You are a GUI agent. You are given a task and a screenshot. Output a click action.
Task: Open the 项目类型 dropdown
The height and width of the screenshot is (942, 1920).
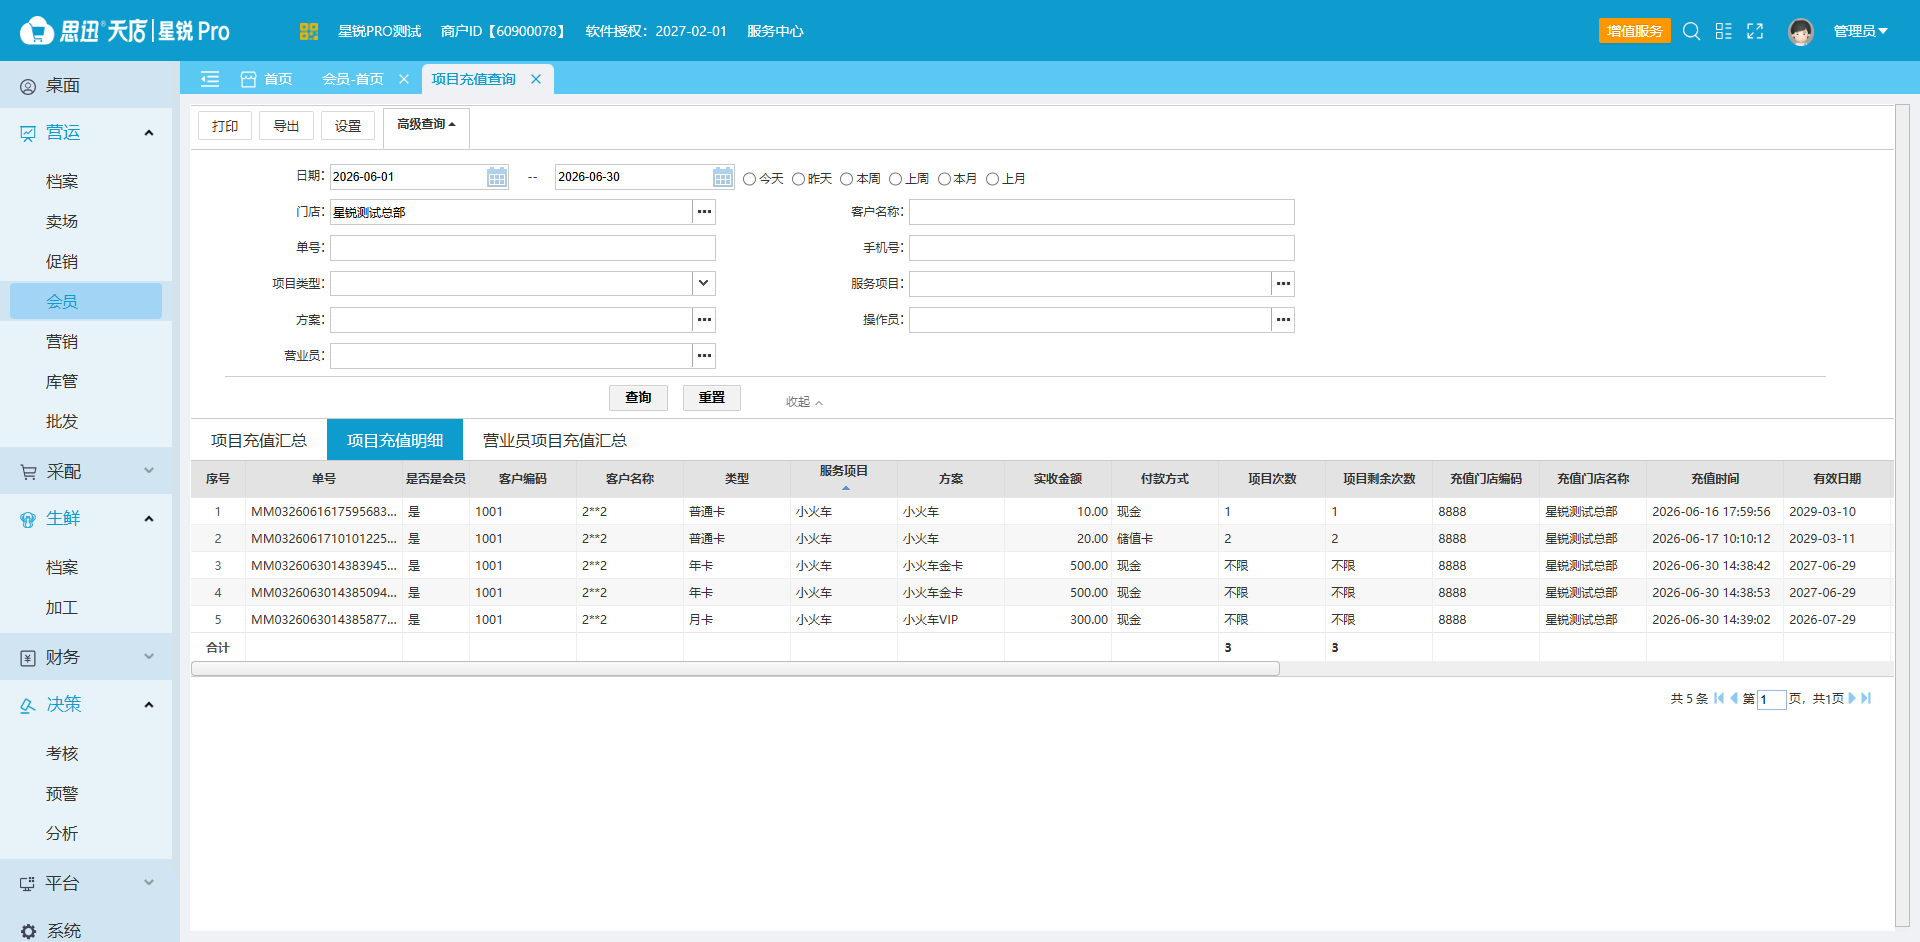point(704,284)
